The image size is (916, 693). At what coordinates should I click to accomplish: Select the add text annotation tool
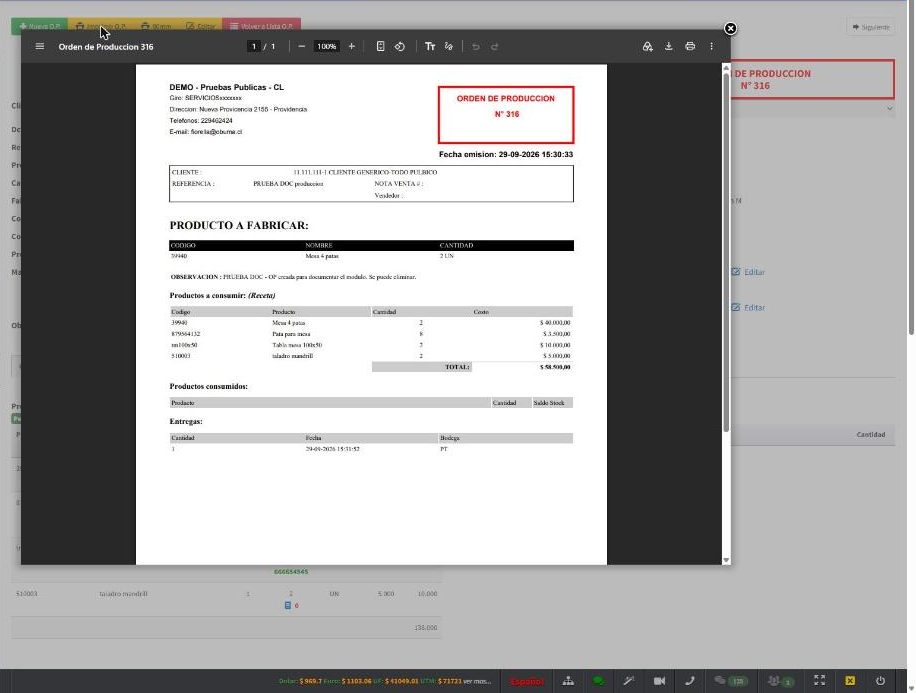tap(430, 46)
